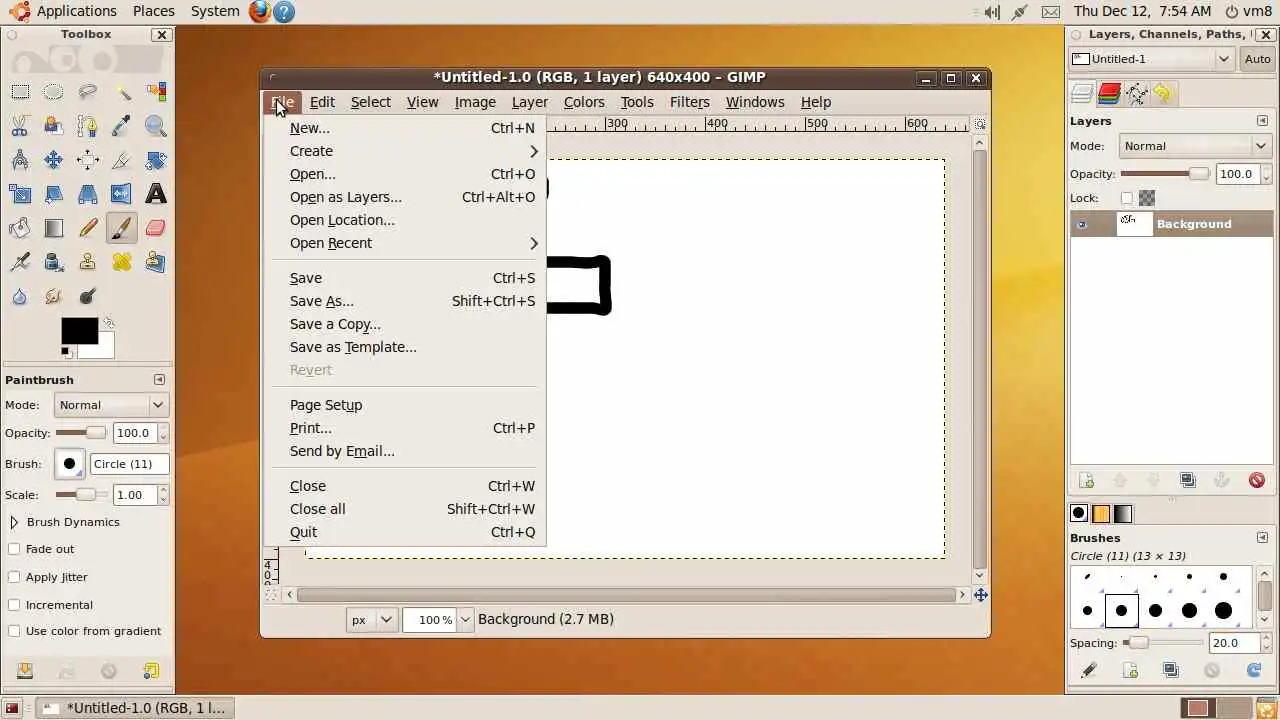Select the Heal bandage tool
This screenshot has width=1280, height=720.
point(122,262)
